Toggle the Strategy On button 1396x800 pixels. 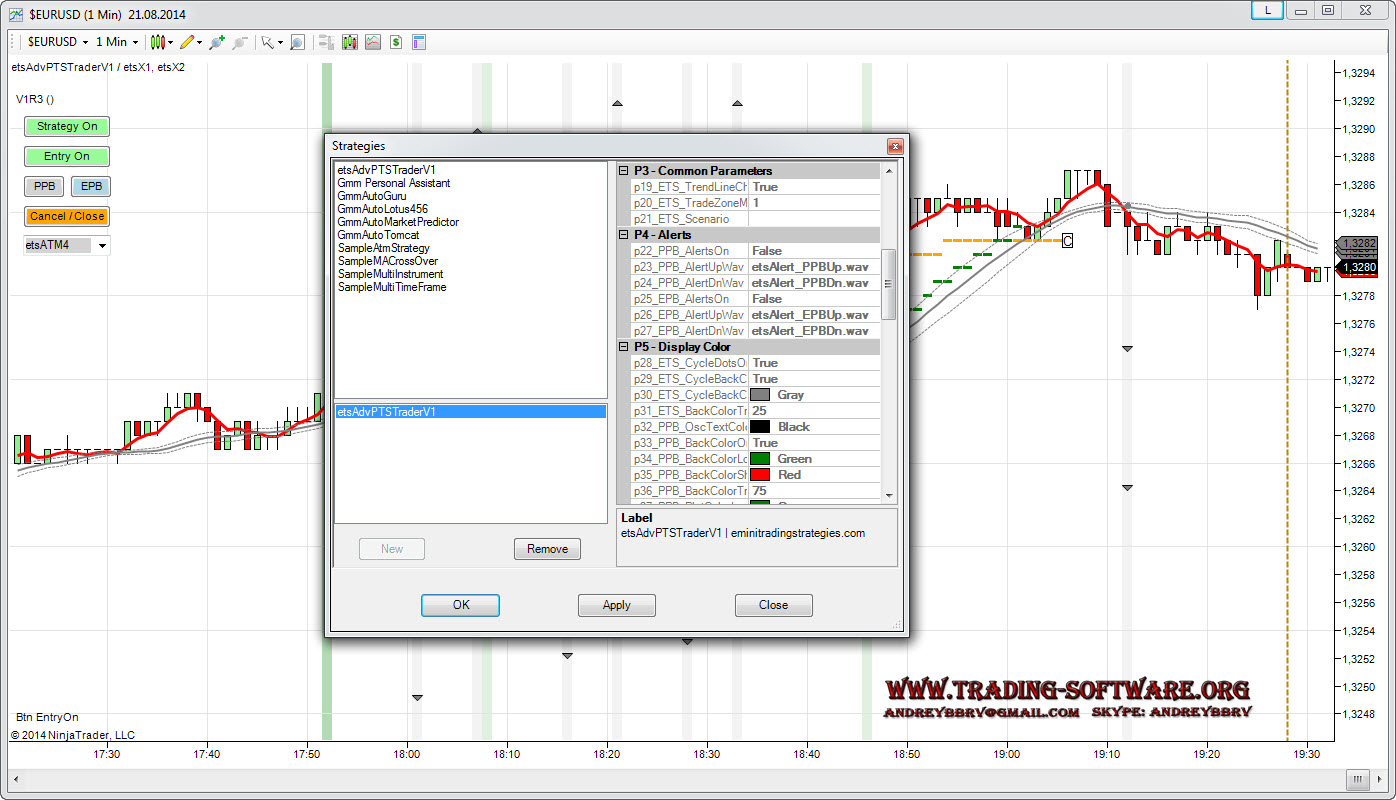tap(67, 126)
